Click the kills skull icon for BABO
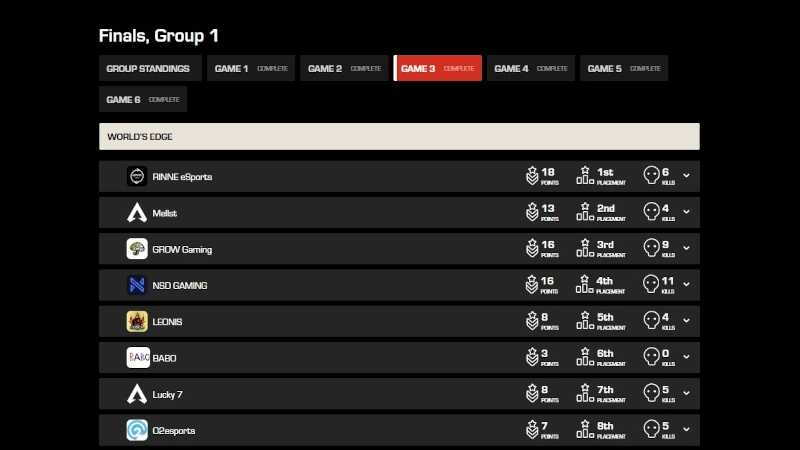 [x=651, y=357]
